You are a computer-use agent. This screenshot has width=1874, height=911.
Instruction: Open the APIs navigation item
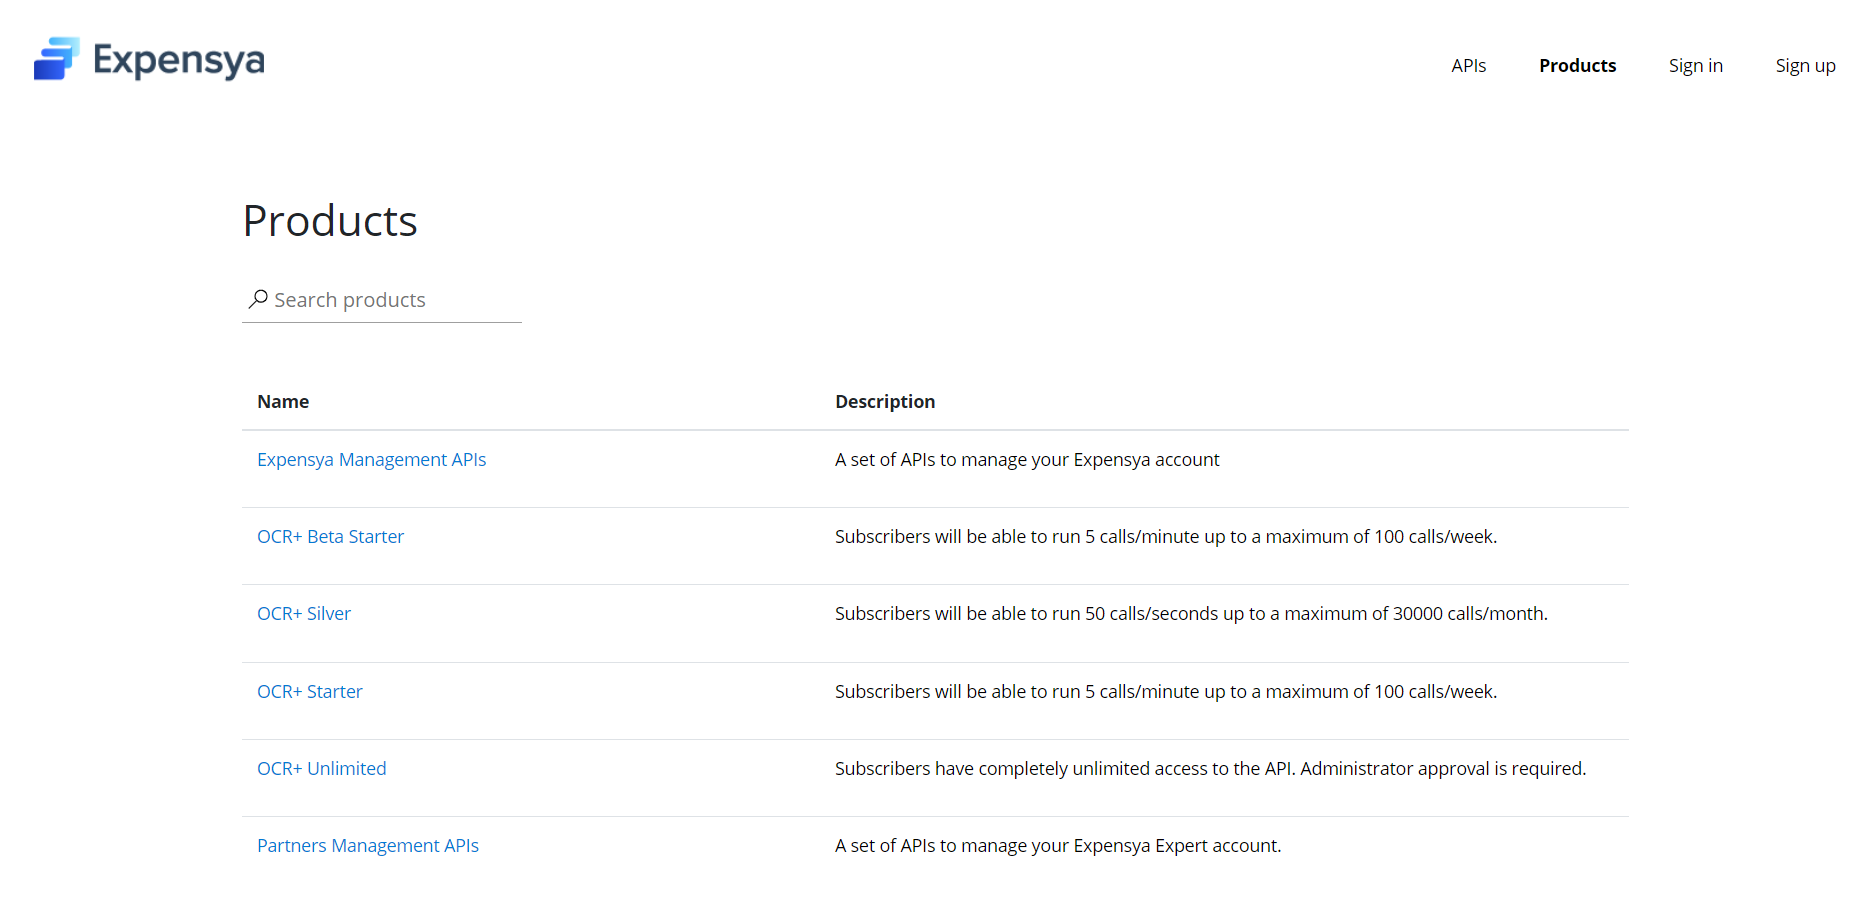tap(1468, 66)
